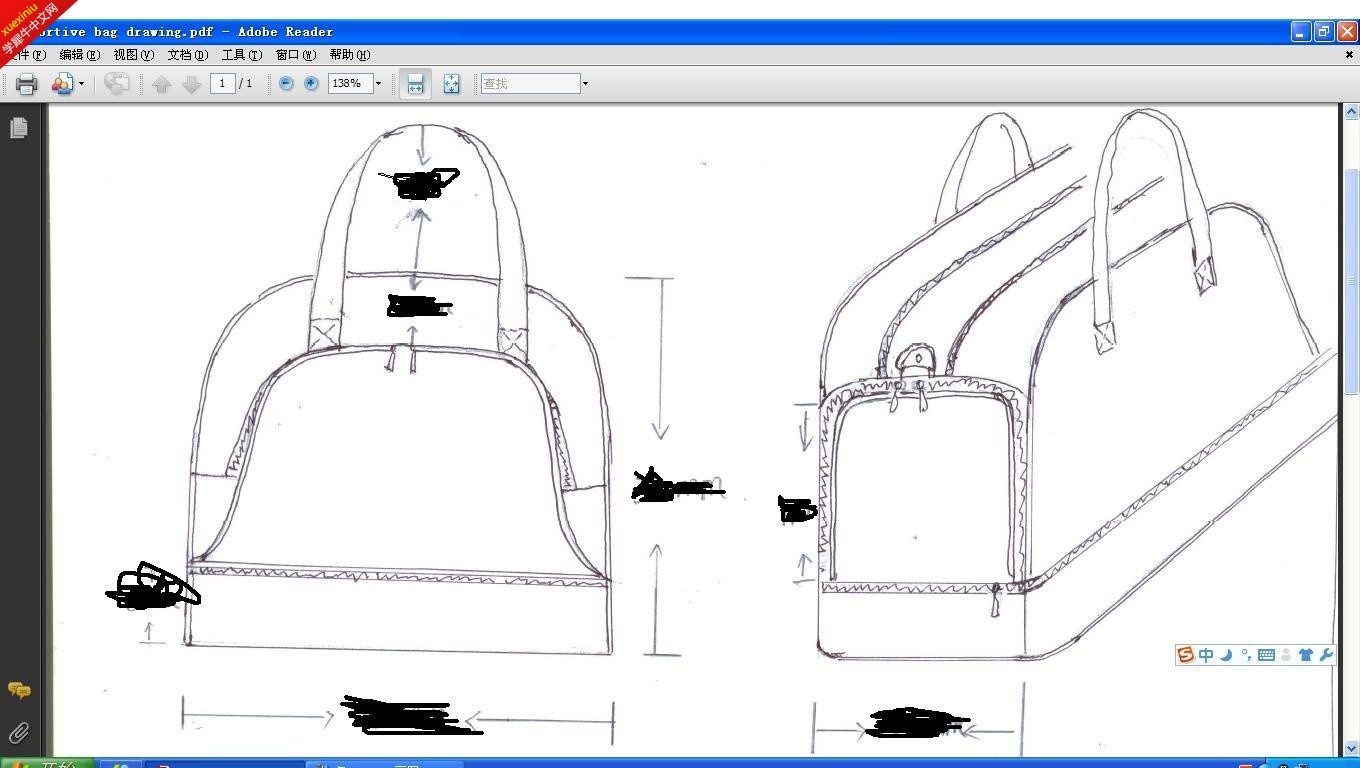Viewport: 1360px width, 768px height.
Task: Close the document with the menu bar X
Action: click(x=1349, y=55)
